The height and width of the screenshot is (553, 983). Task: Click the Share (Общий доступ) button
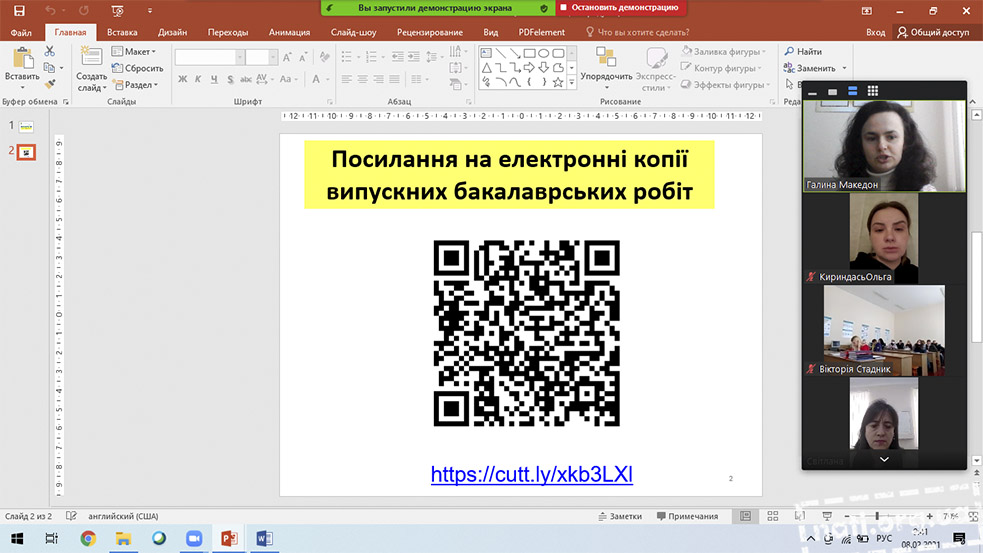pos(933,32)
